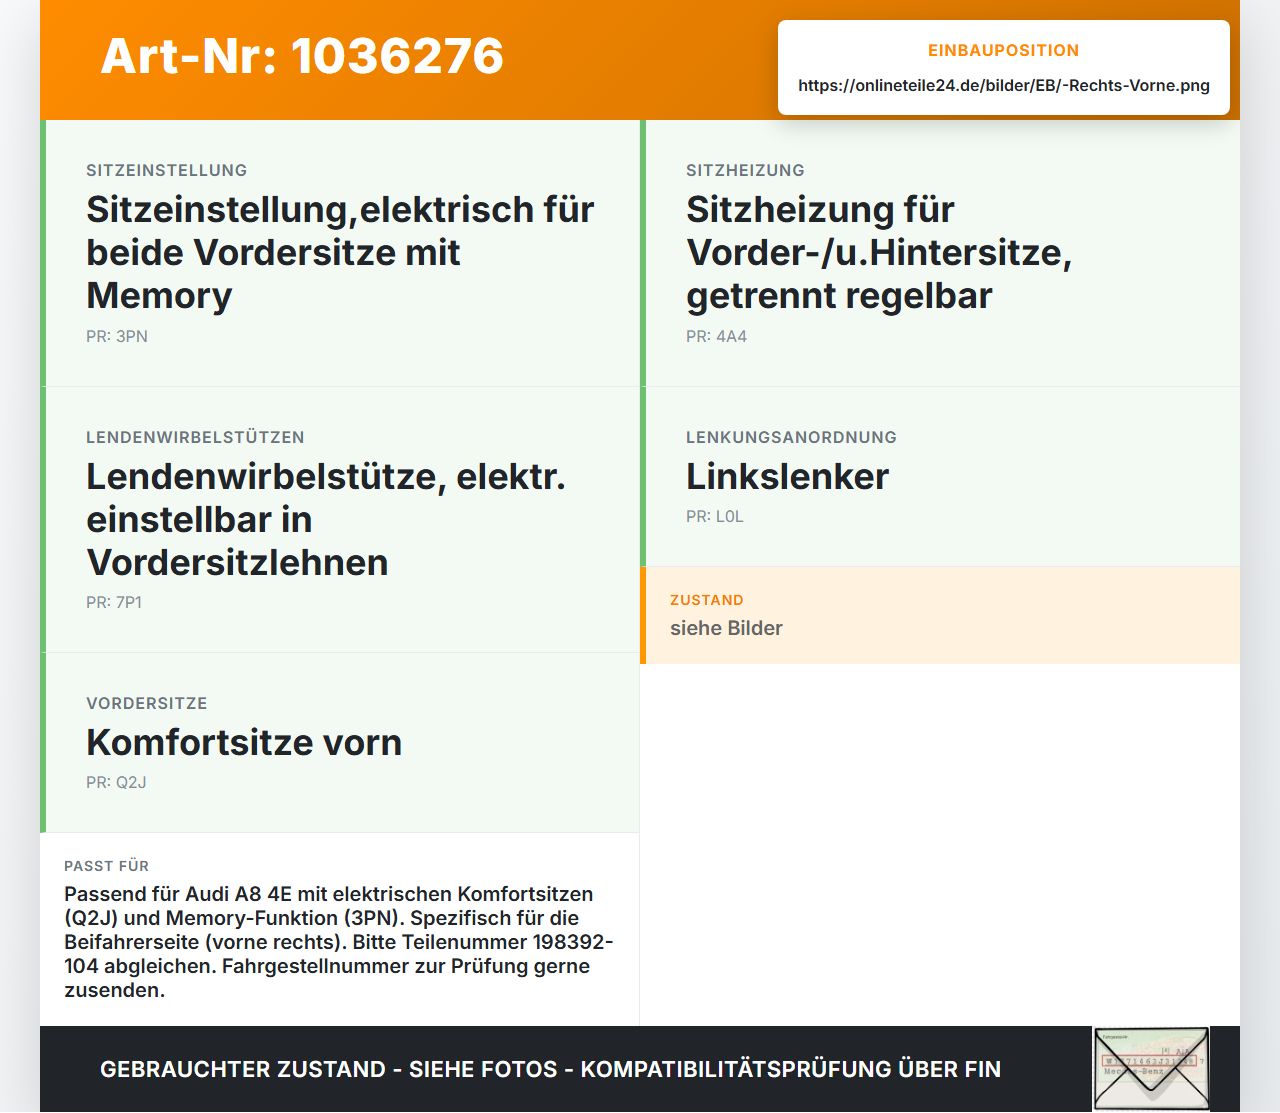Click the LENKUNGSANORDNUNG label

[791, 437]
